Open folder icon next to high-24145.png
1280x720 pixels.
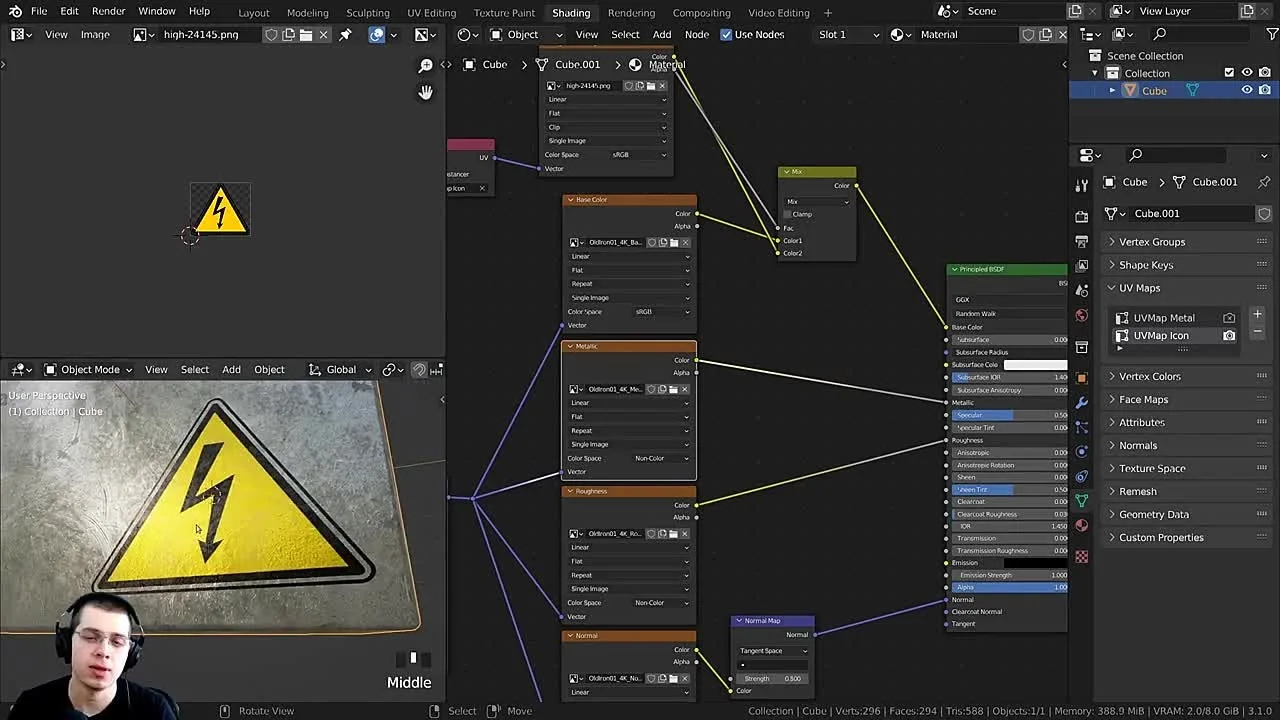tap(306, 34)
